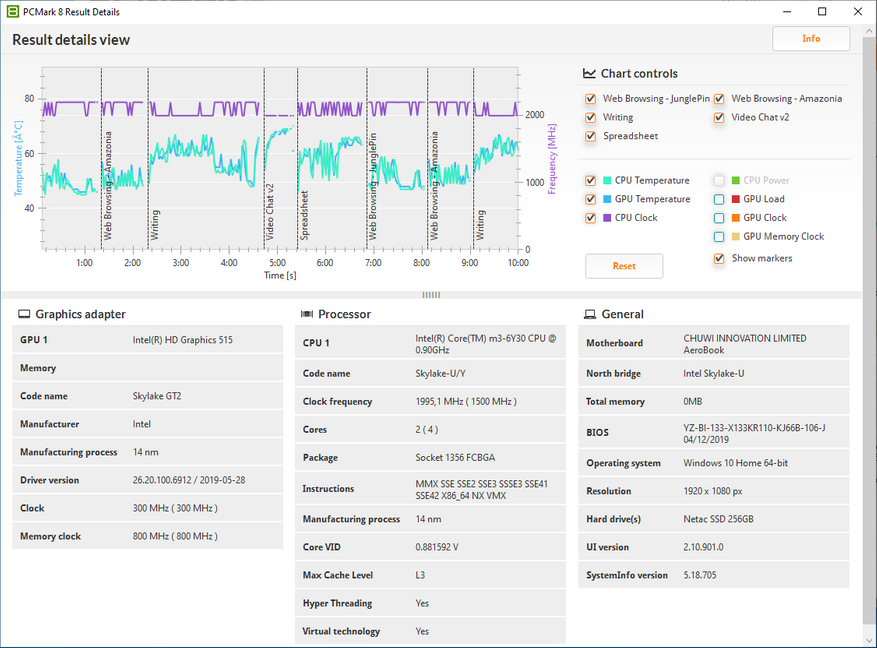Click the Graphics adapter monitor icon

(x=24, y=314)
